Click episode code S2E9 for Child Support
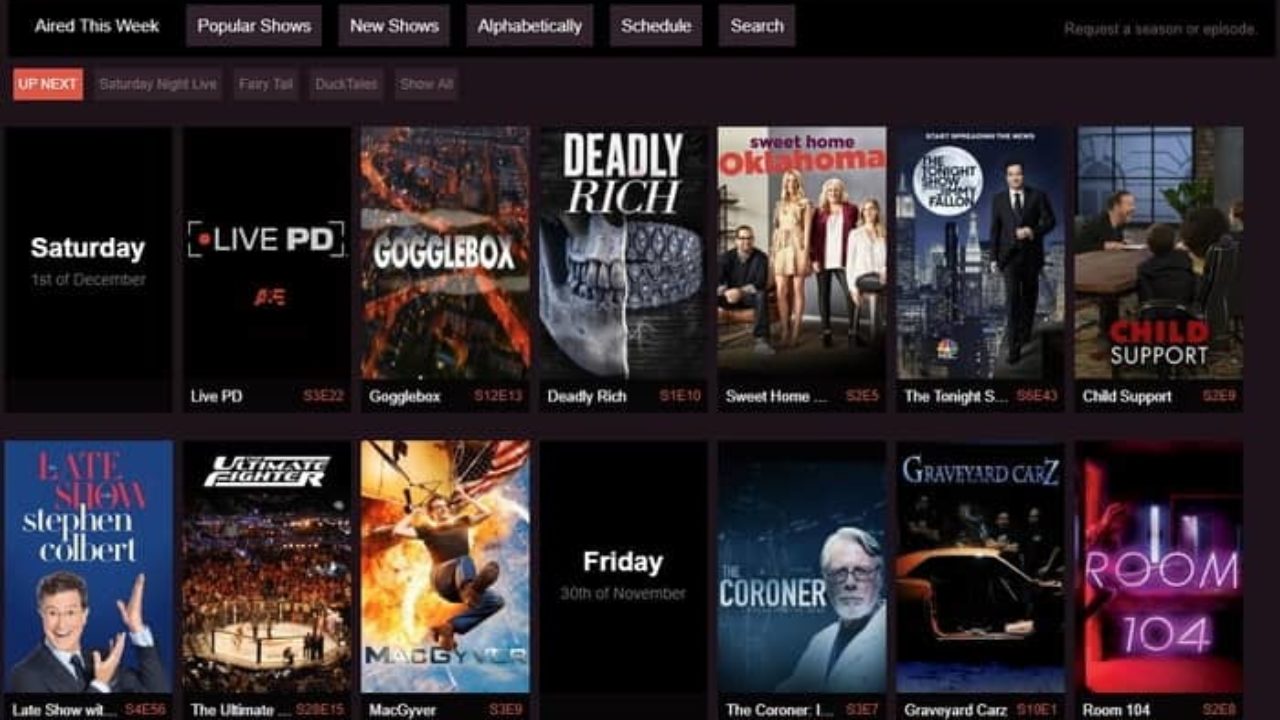Screen dimensions: 1280x720 pos(1219,396)
